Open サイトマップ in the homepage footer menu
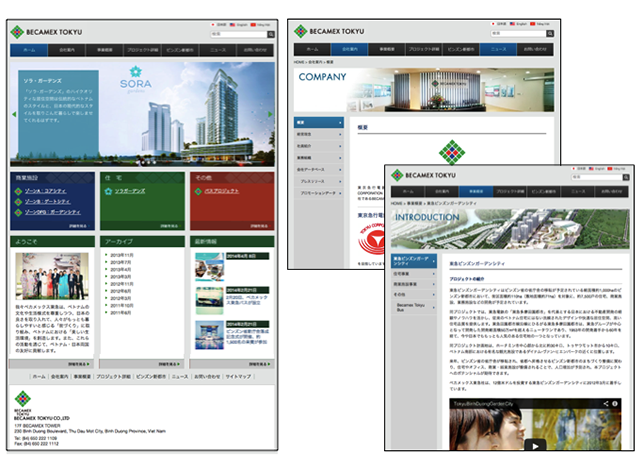The width and height of the screenshot is (640, 470). [x=238, y=377]
